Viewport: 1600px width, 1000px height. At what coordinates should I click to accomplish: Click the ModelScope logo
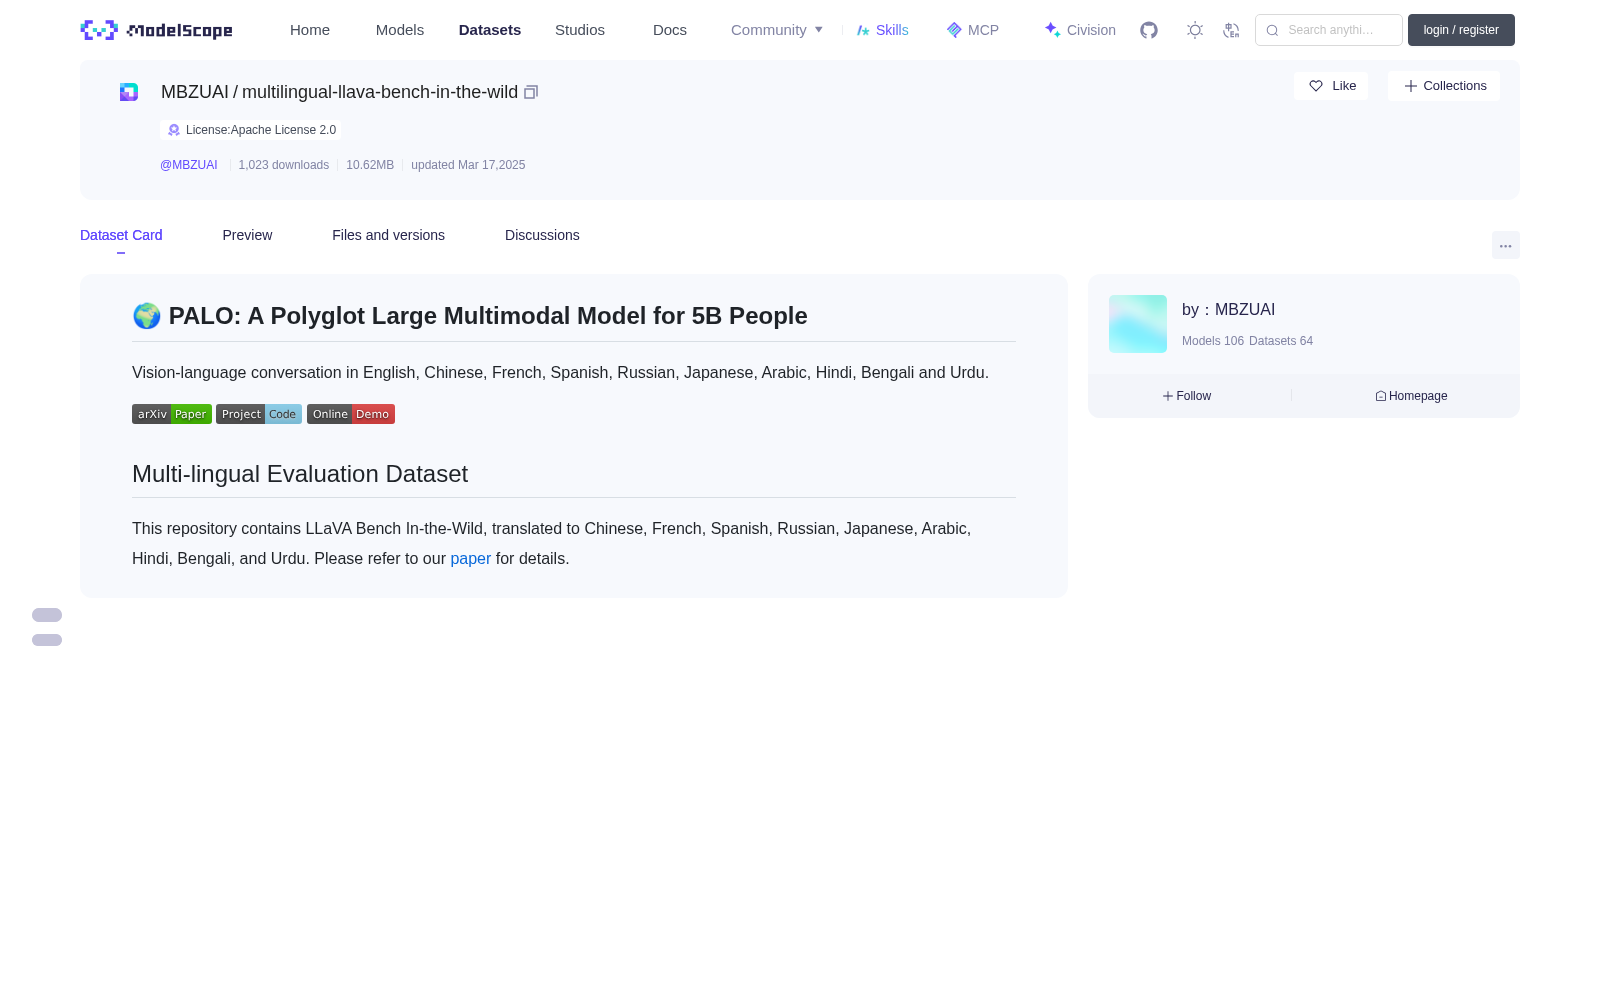[x=157, y=30]
